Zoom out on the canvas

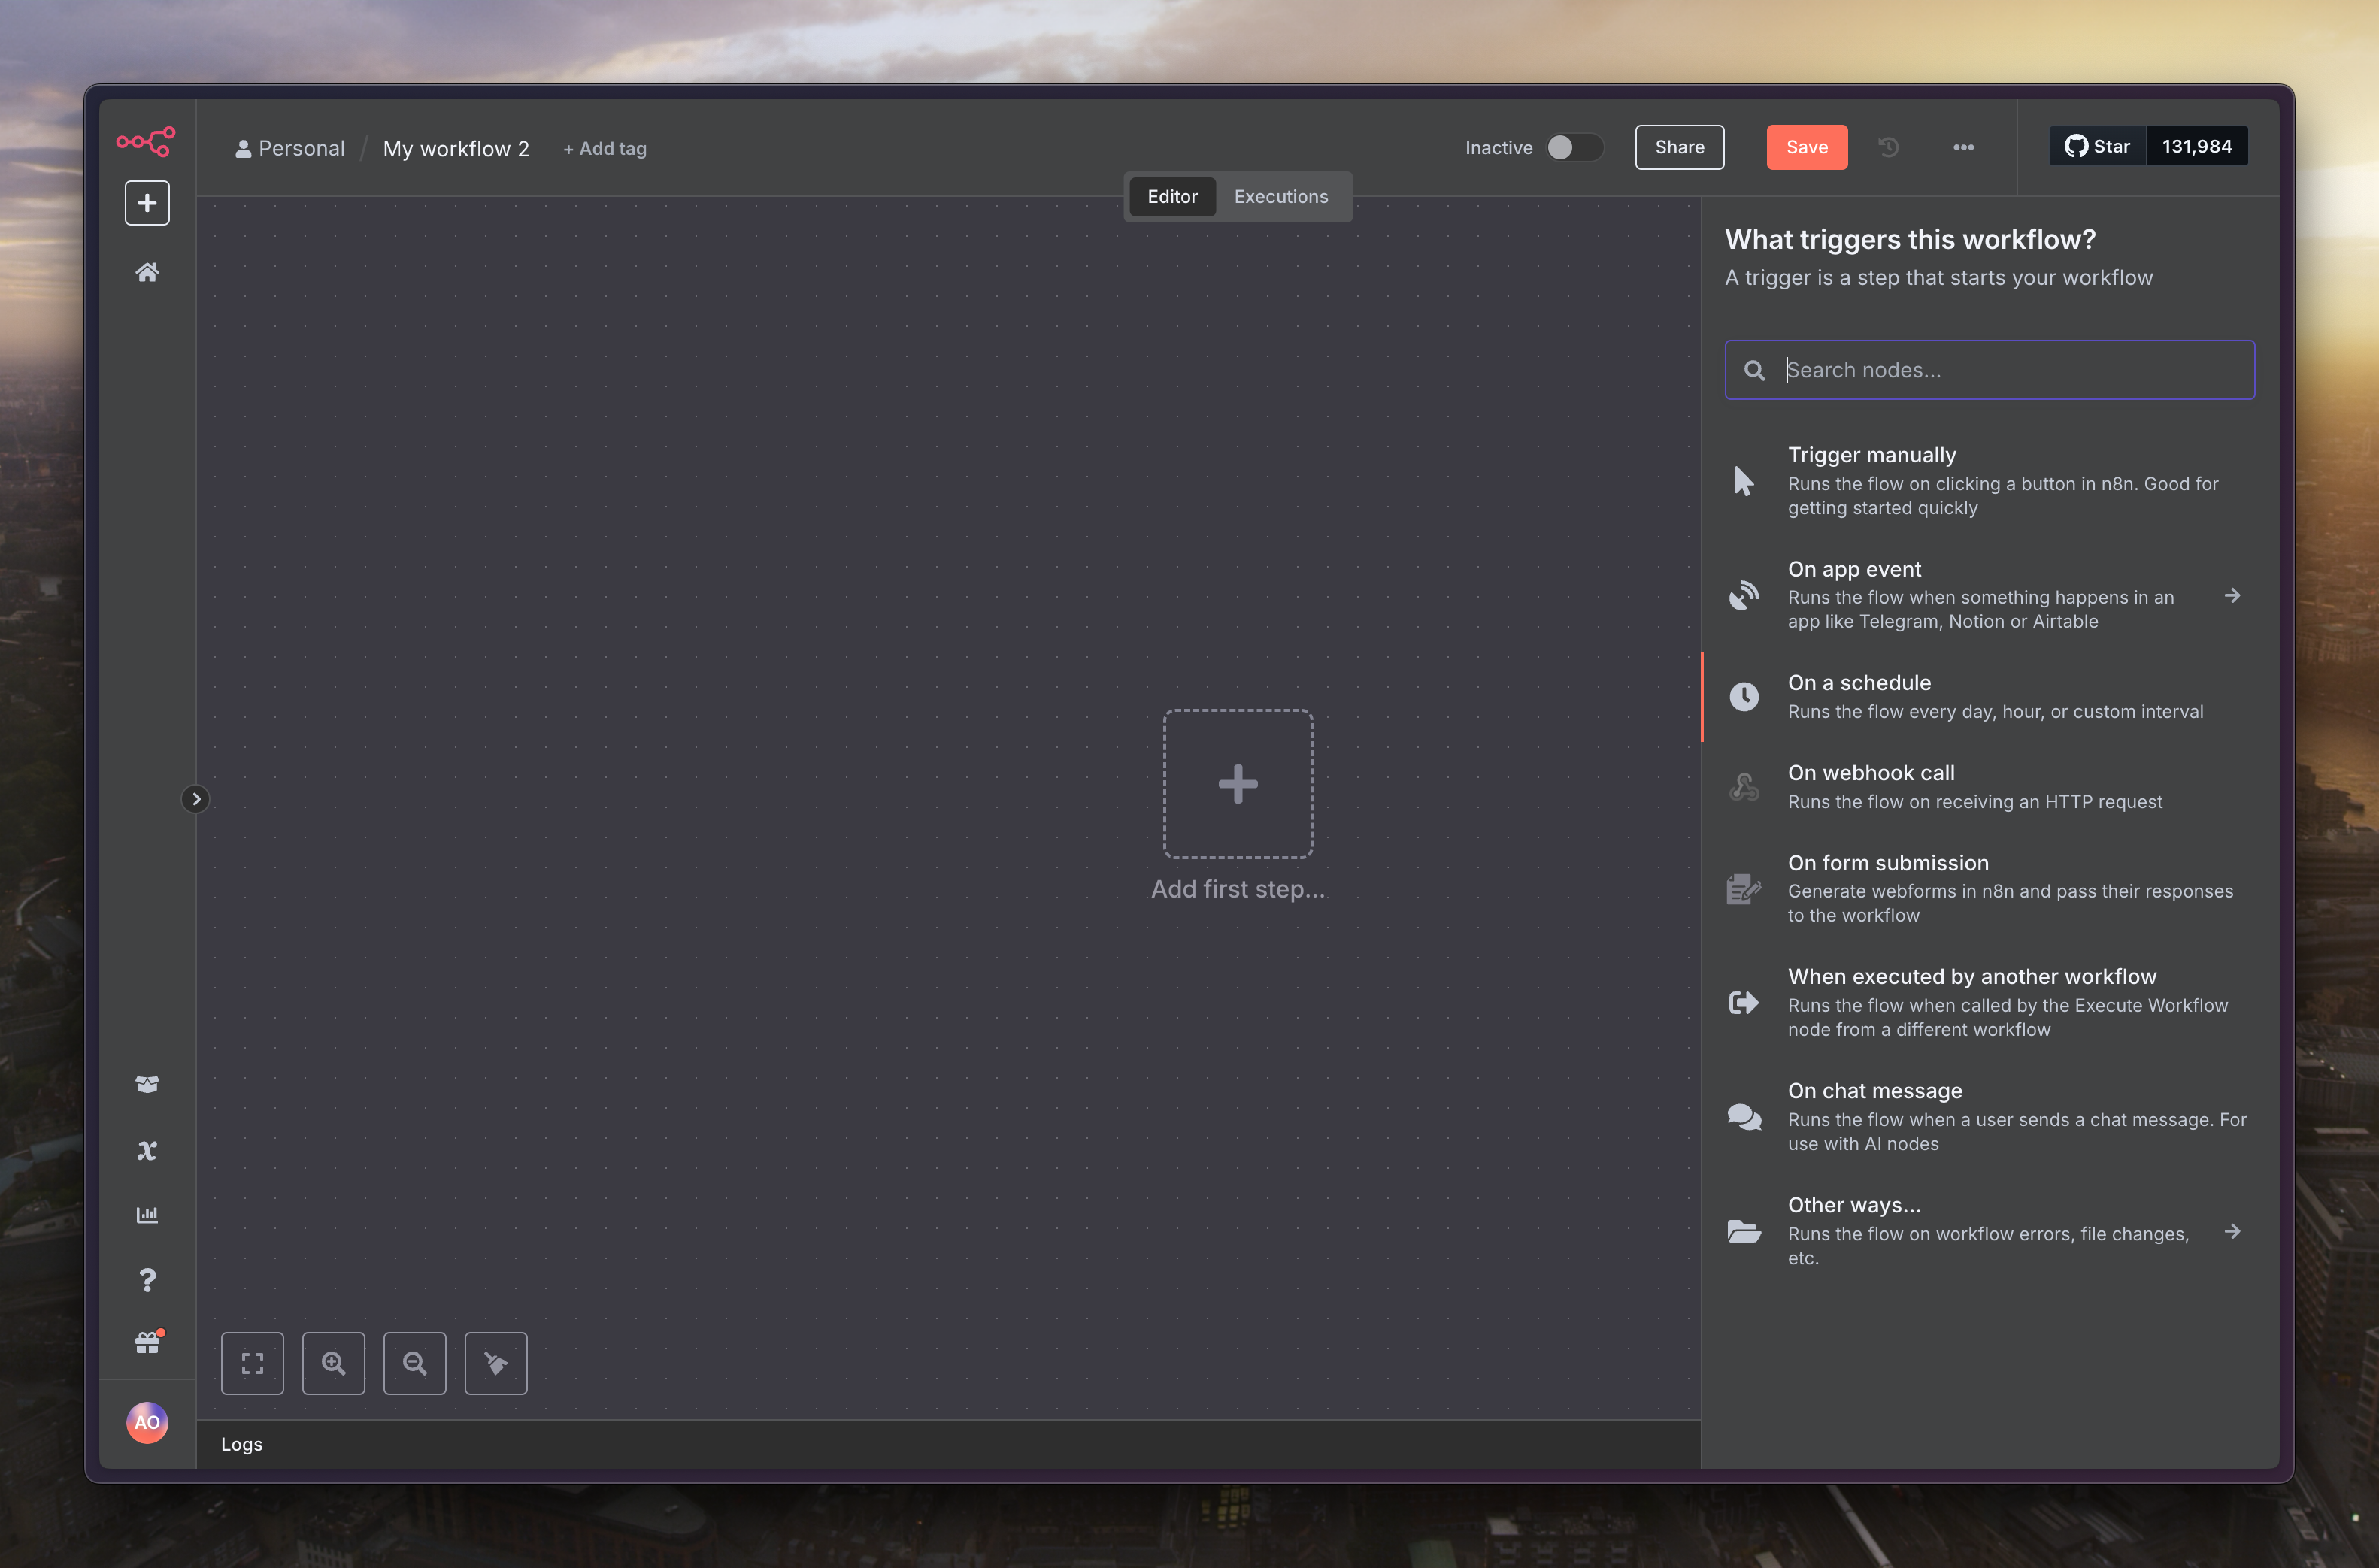[414, 1363]
